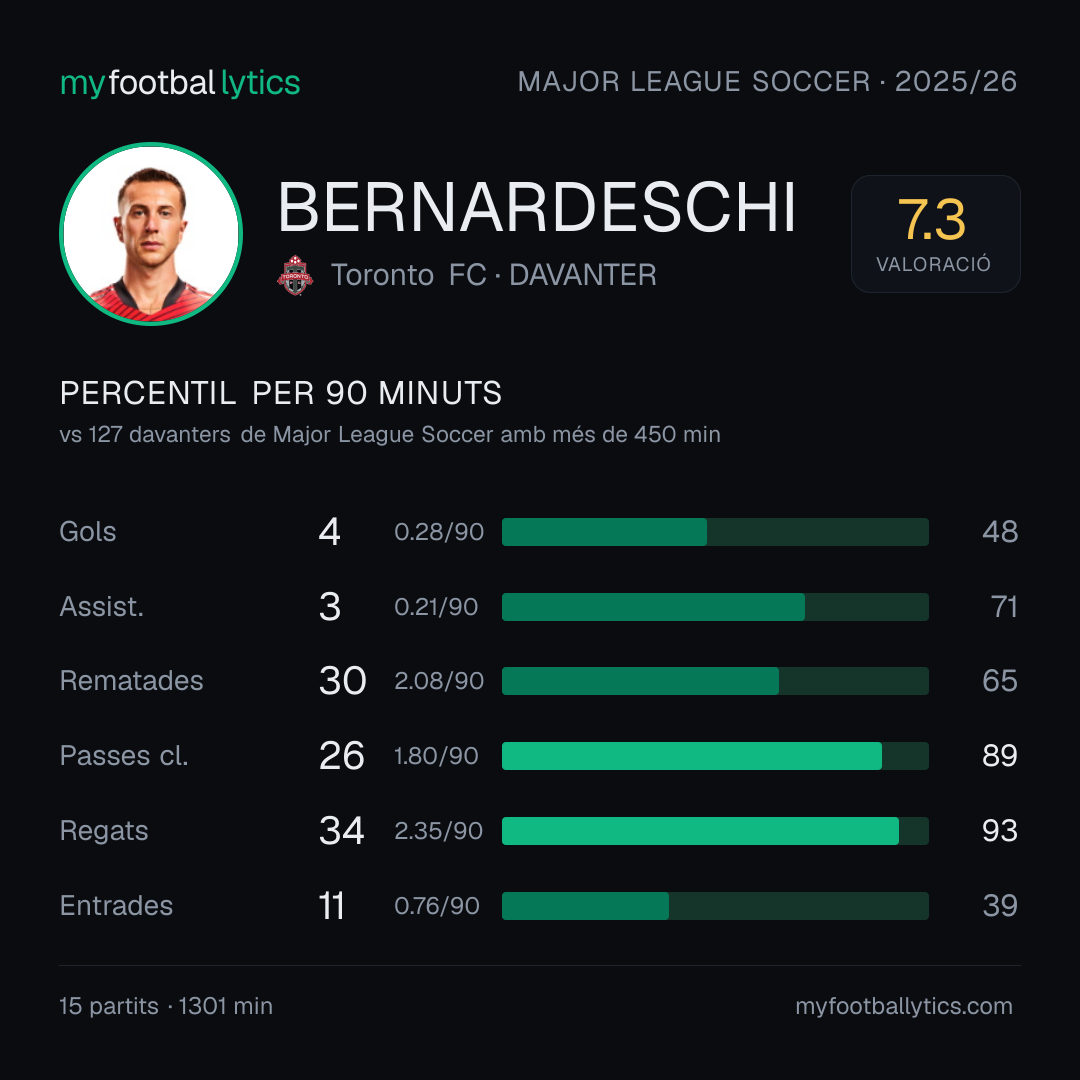The image size is (1080, 1080).
Task: Click the Passes cl. percentile bar
Action: click(715, 756)
